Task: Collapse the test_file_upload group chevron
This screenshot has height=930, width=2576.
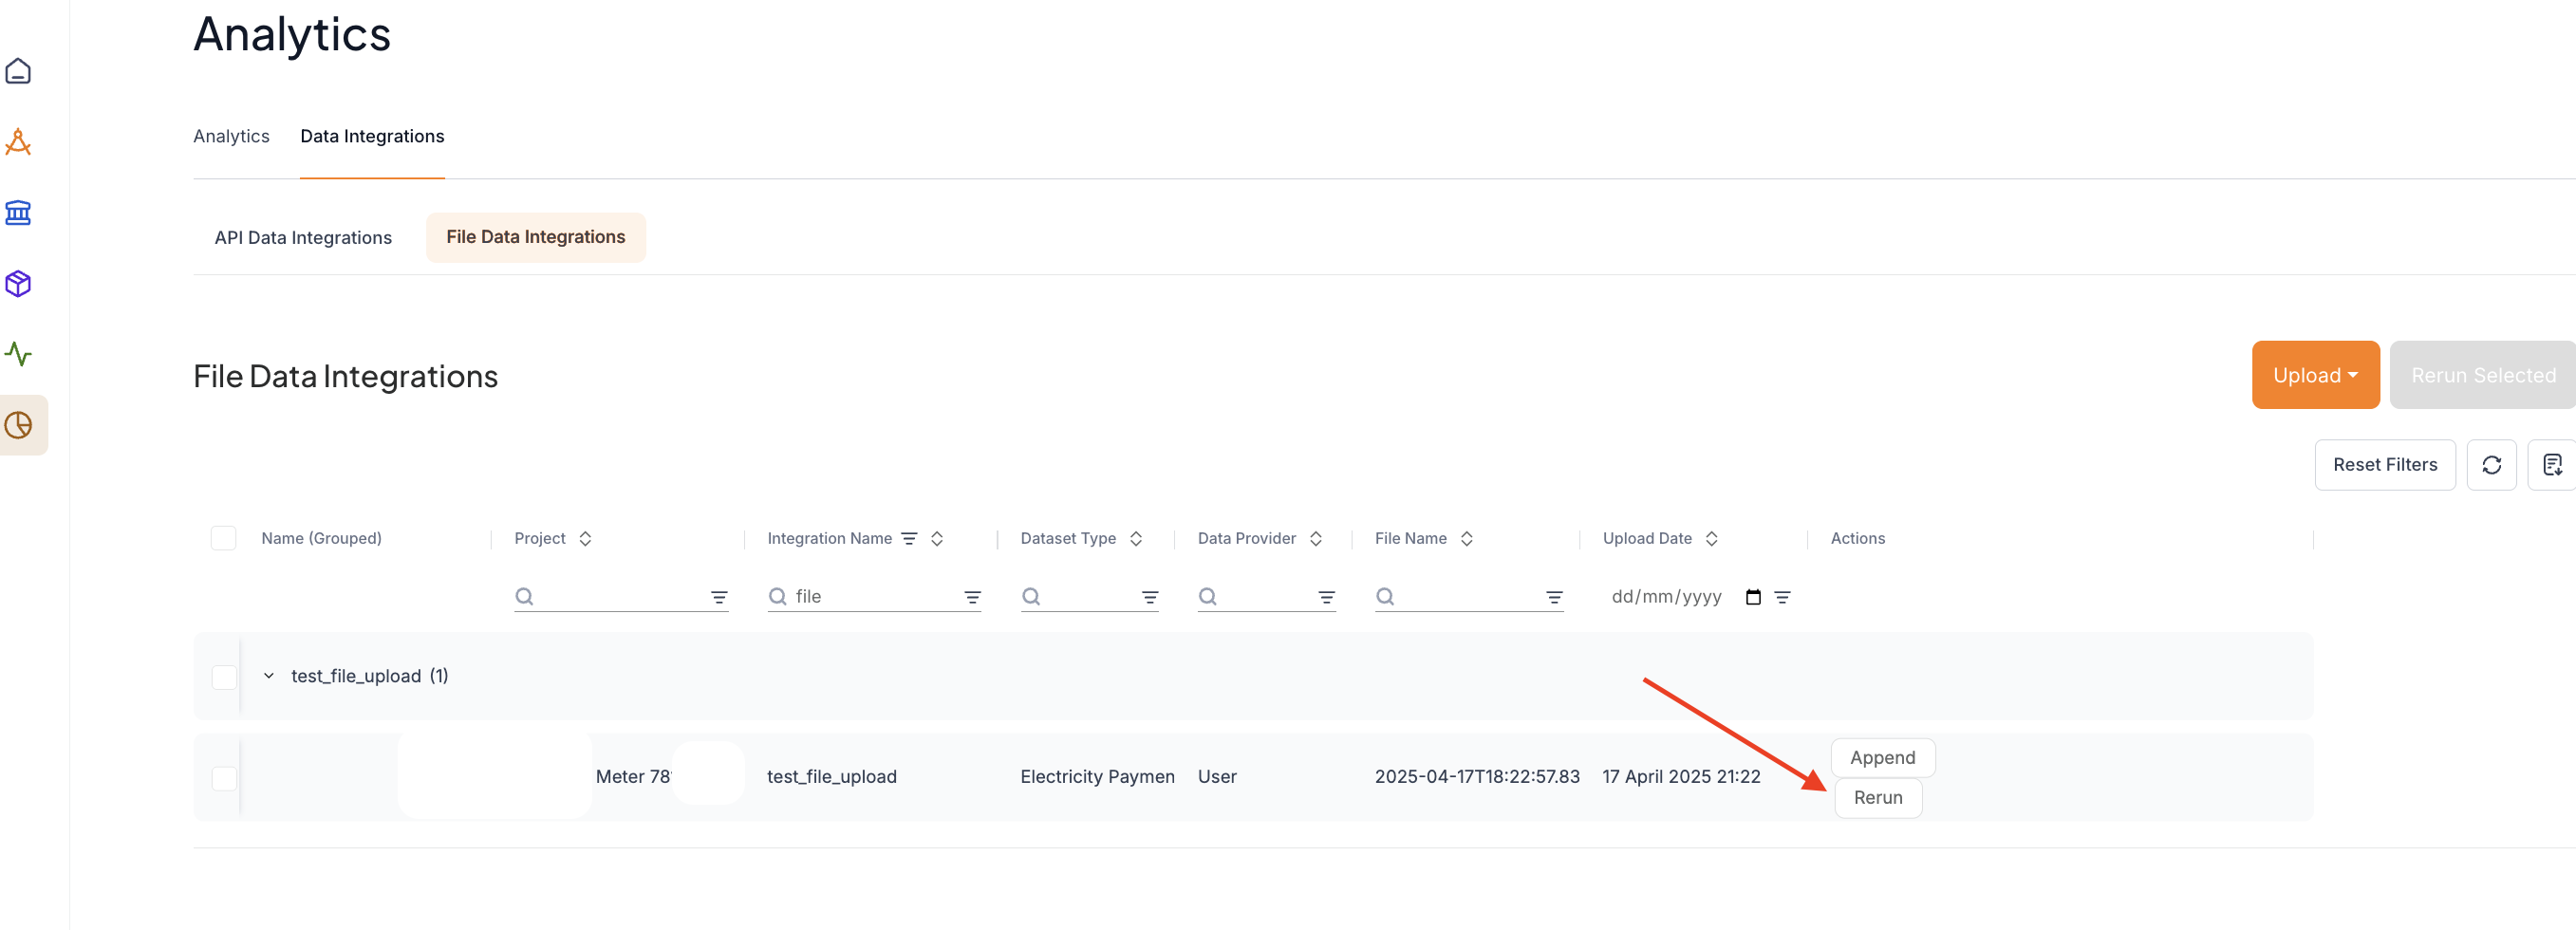Action: tap(268, 676)
